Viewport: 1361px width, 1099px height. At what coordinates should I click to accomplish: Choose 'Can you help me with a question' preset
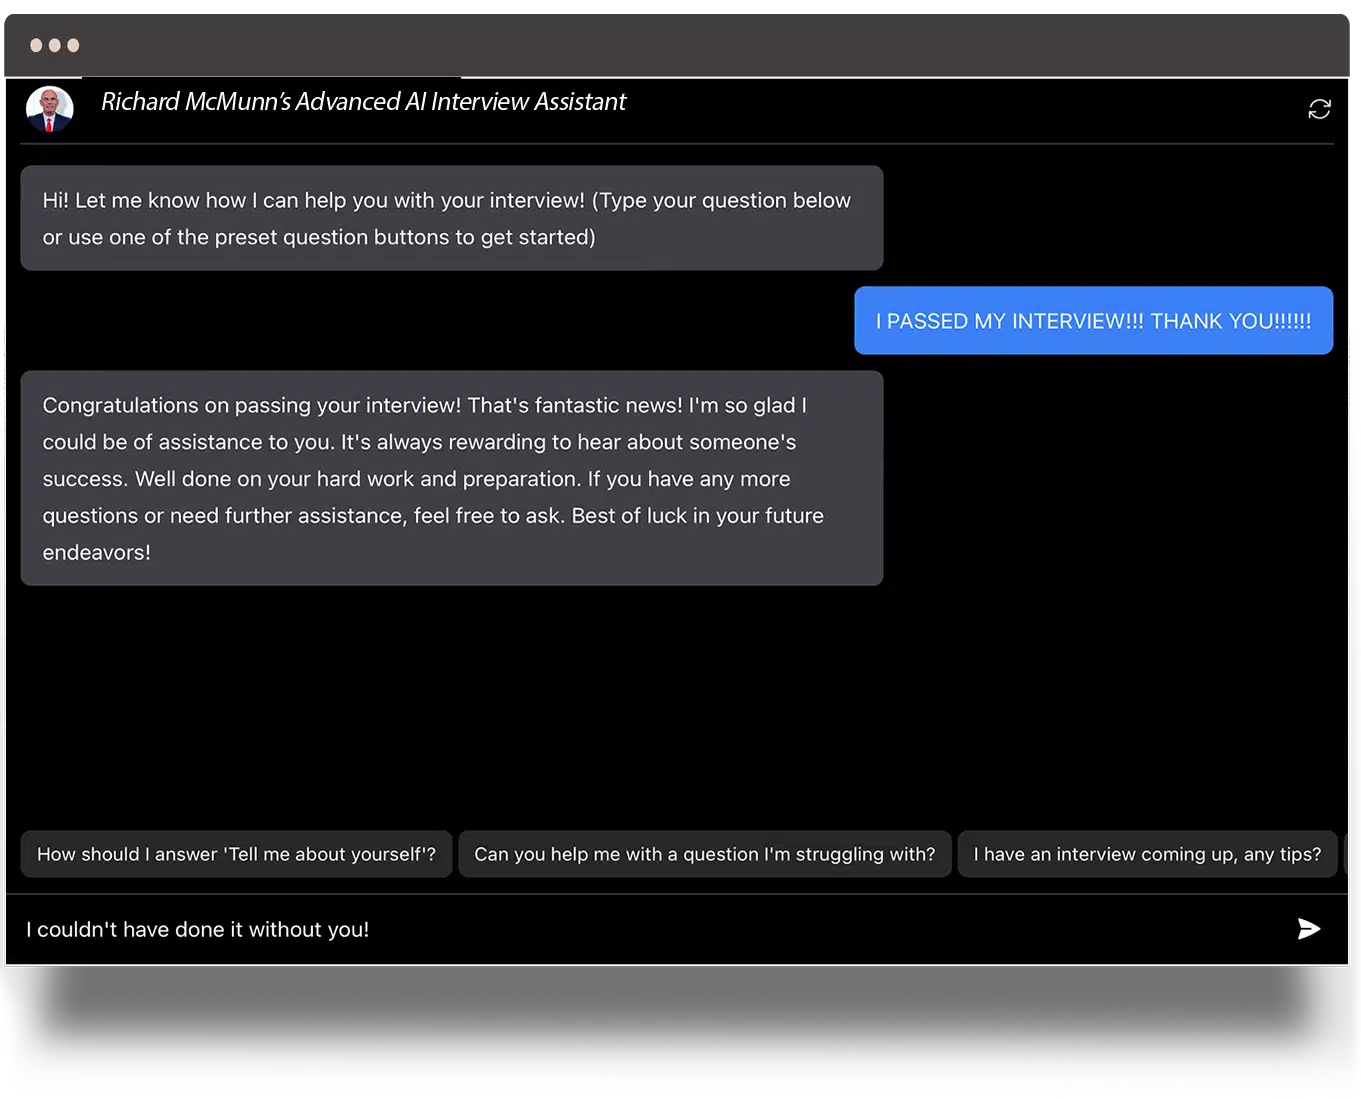pyautogui.click(x=704, y=854)
